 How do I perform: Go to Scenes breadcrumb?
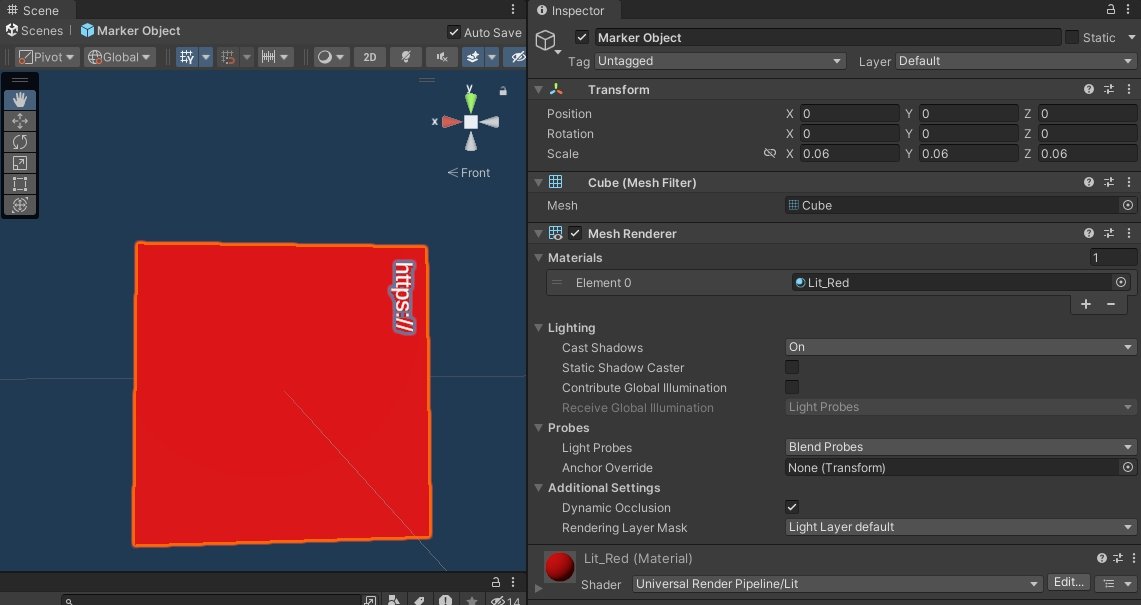pyautogui.click(x=34, y=31)
